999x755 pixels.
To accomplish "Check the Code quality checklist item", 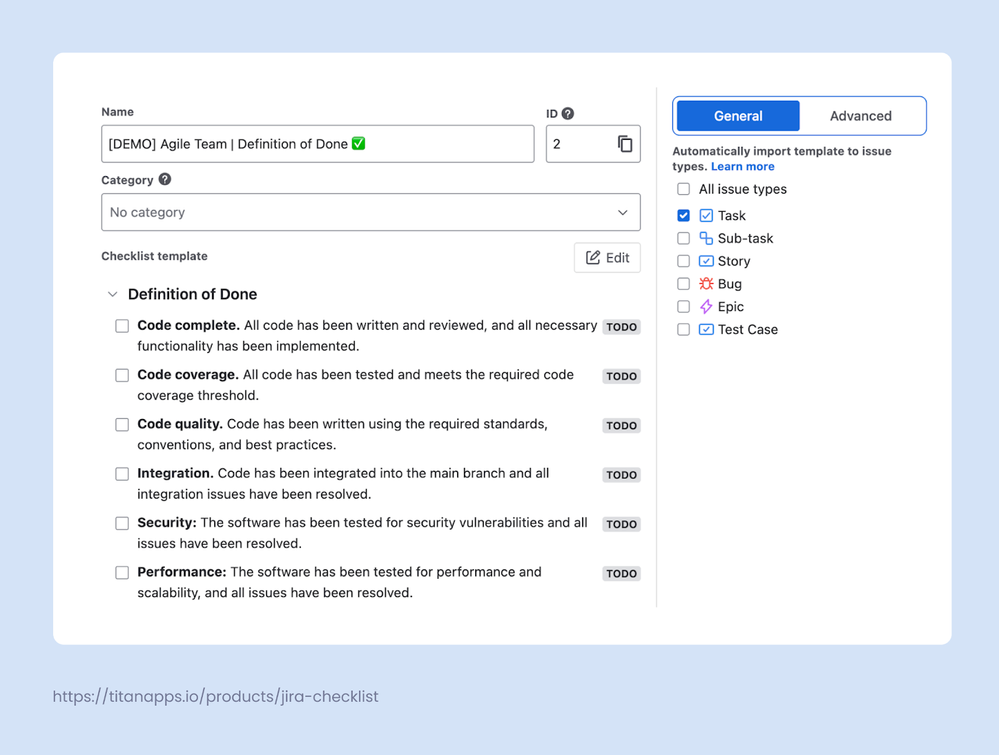I will [122, 424].
